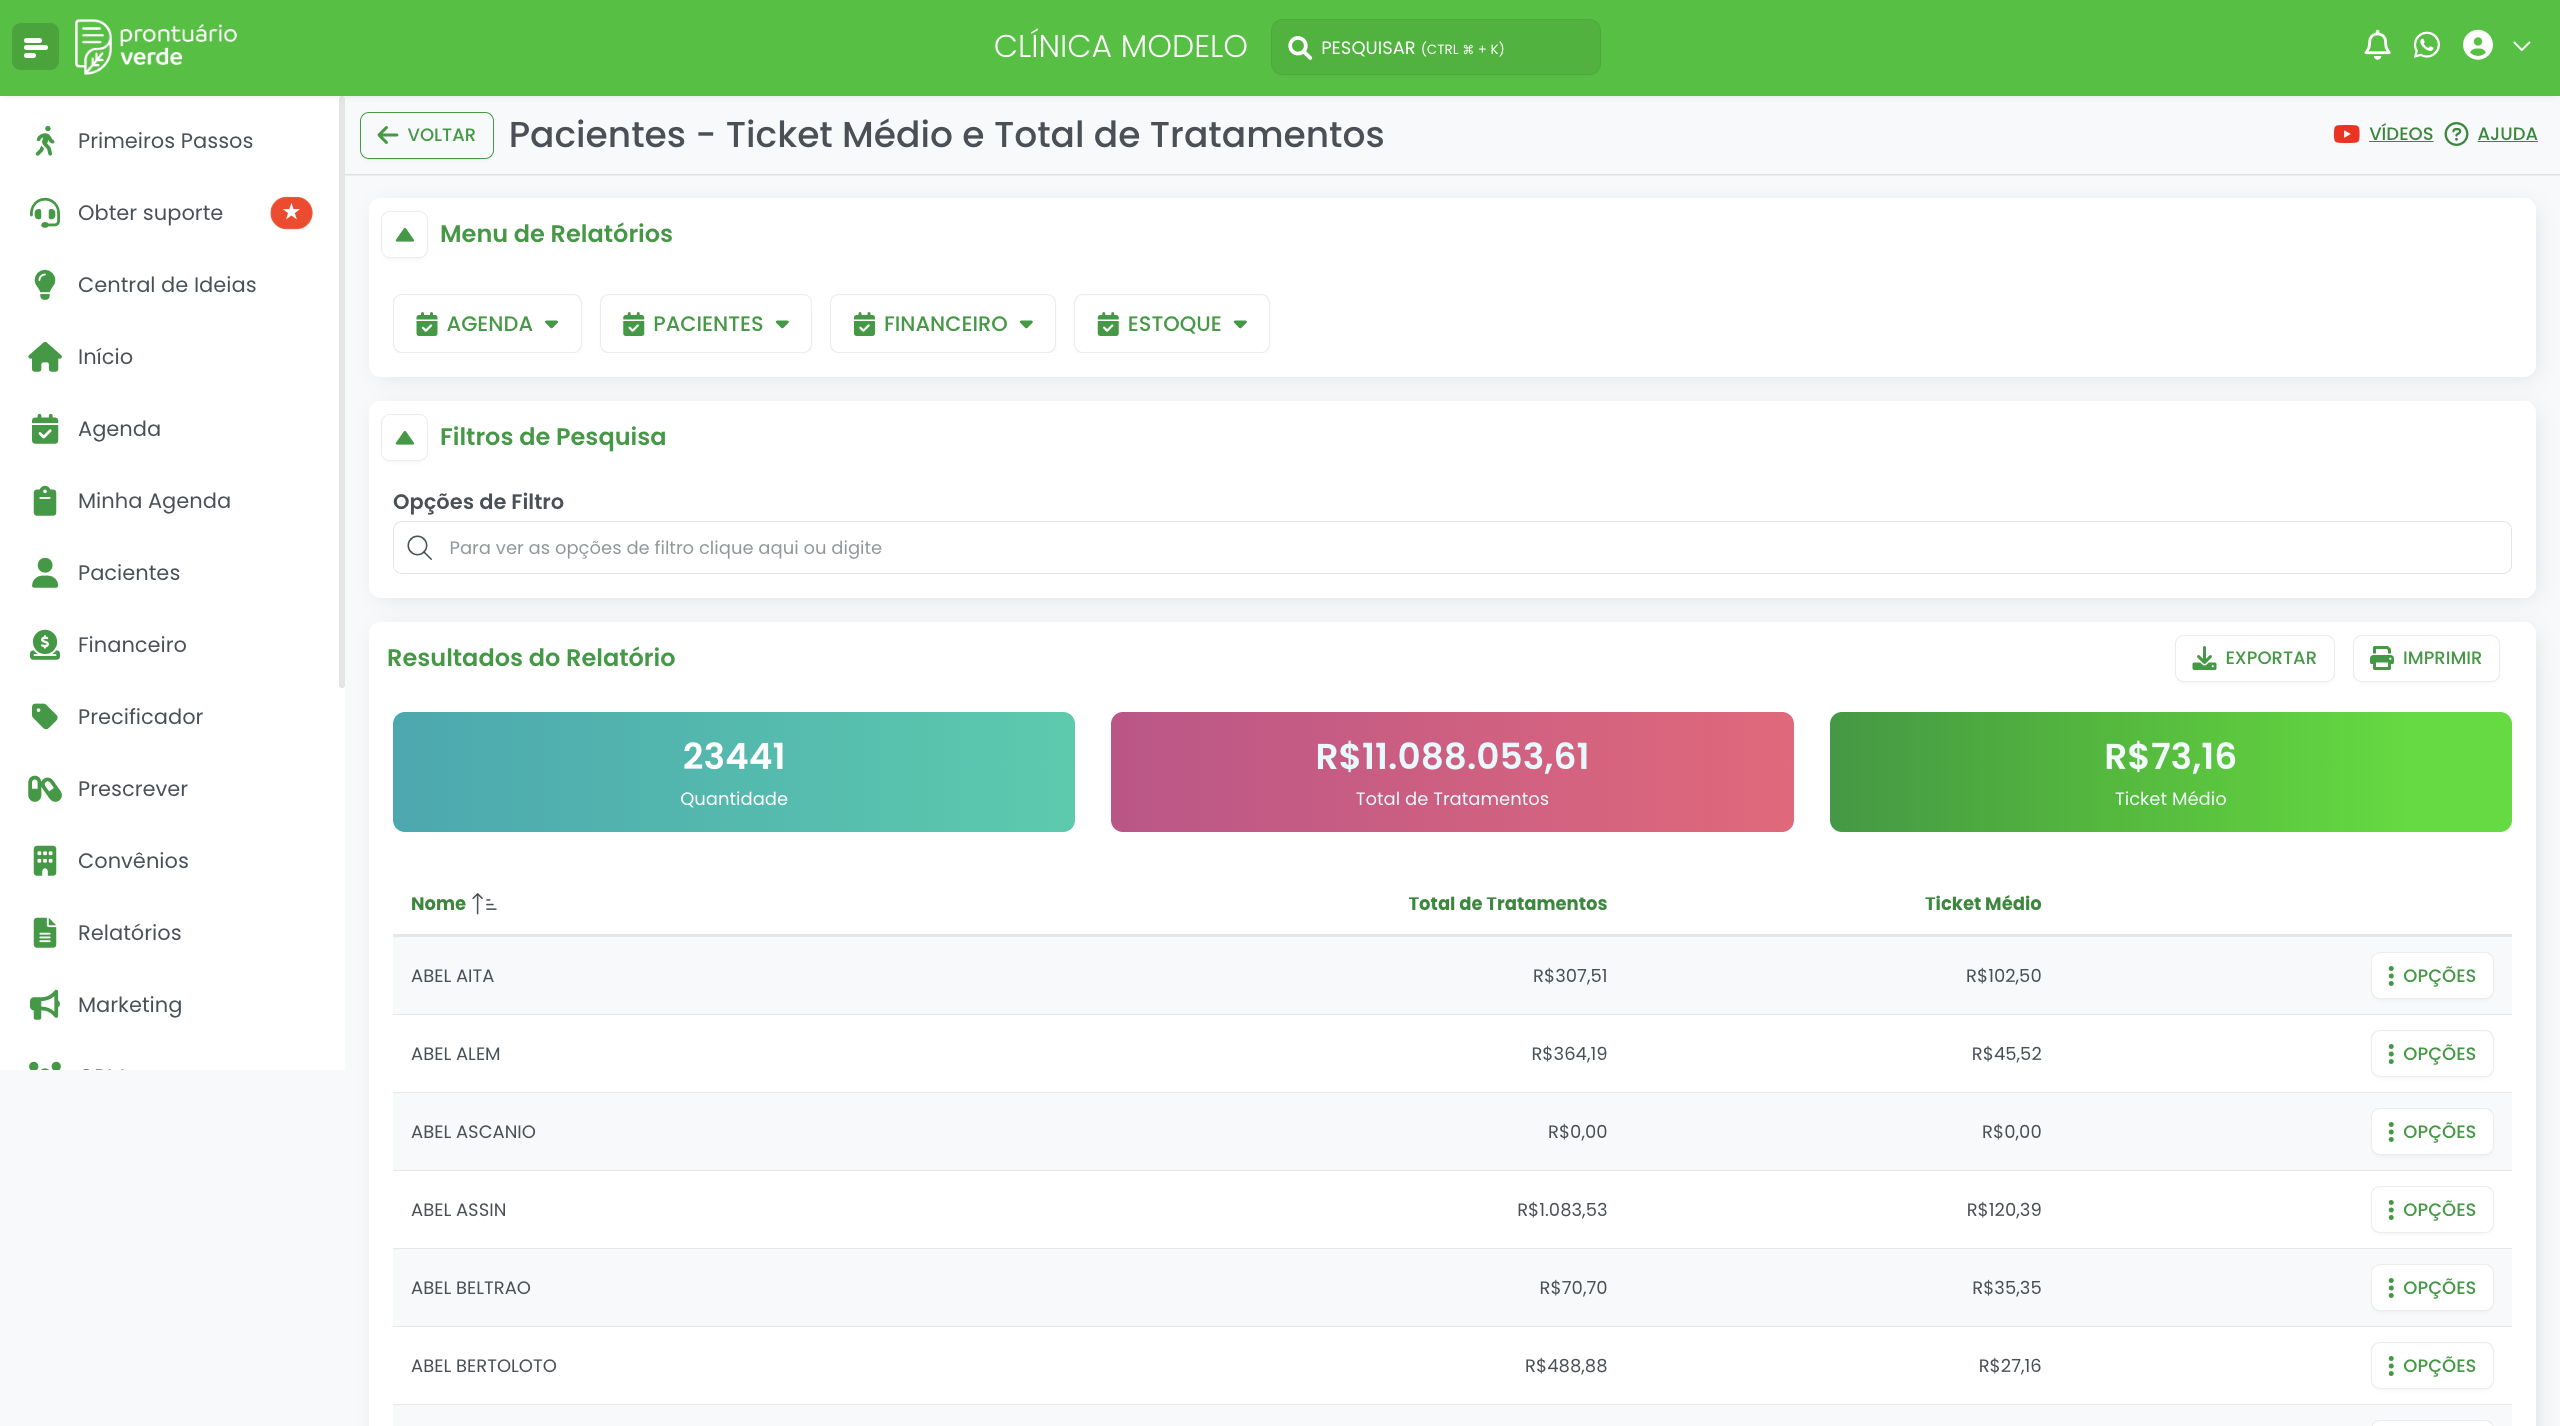Screen dimensions: 2560x1426
Task: Click the VOLTAR button
Action: (427, 135)
